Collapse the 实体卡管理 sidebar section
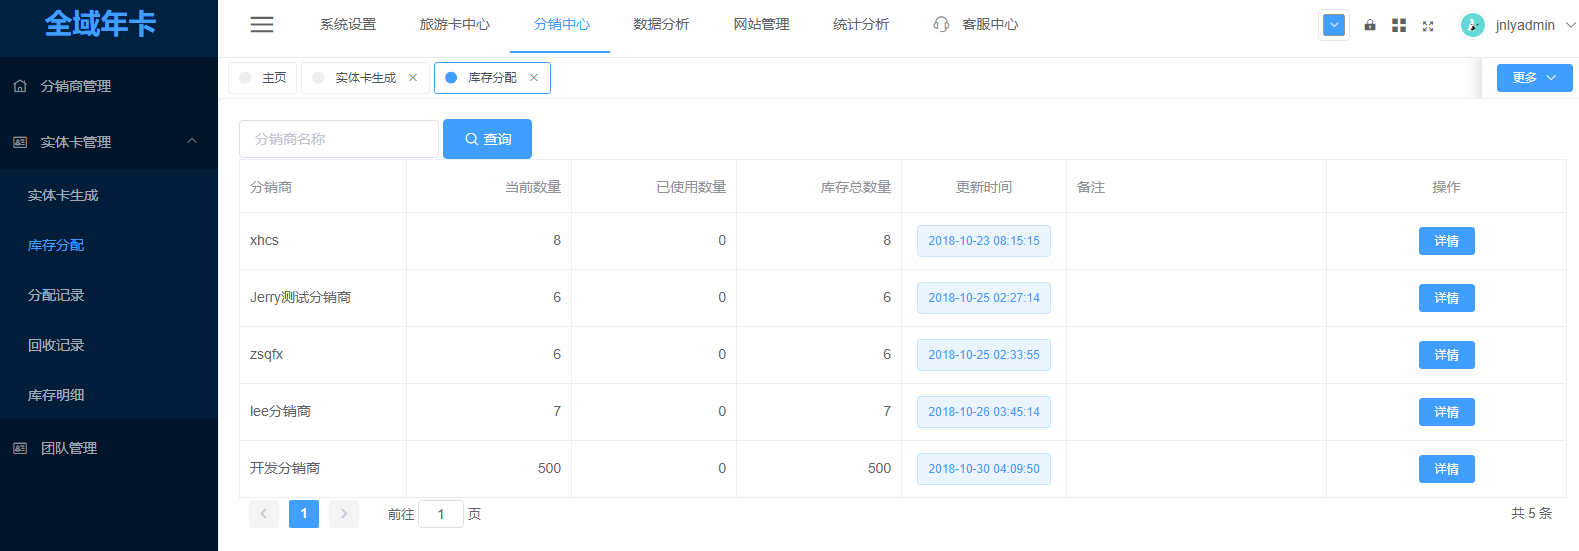 pyautogui.click(x=192, y=142)
